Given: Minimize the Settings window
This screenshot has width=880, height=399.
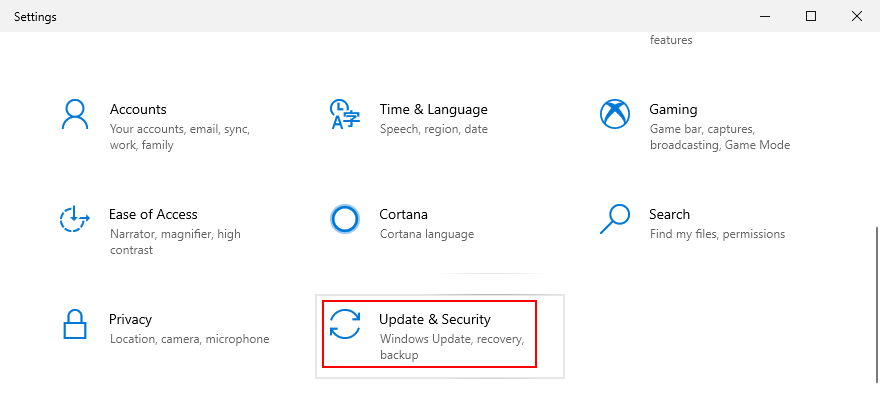Looking at the screenshot, I should (765, 16).
